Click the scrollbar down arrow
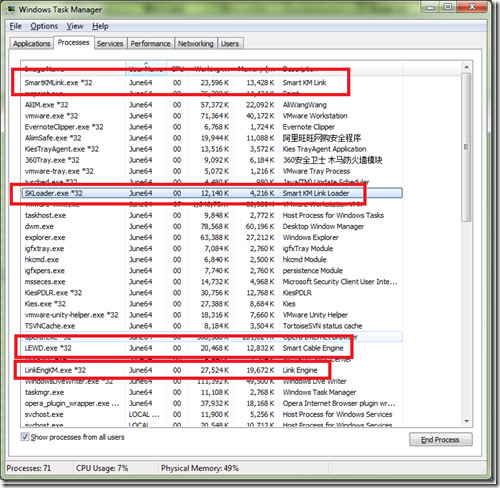Screen dimensions: 500x488 (467, 421)
